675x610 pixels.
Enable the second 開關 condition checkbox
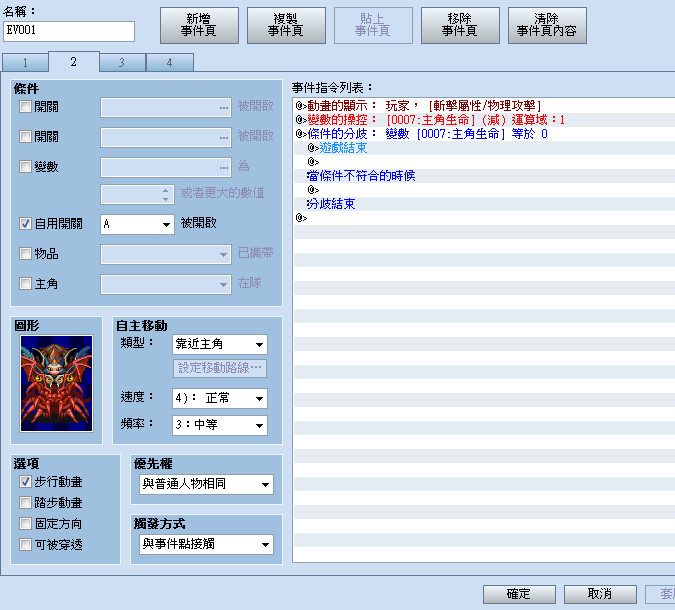coord(25,136)
